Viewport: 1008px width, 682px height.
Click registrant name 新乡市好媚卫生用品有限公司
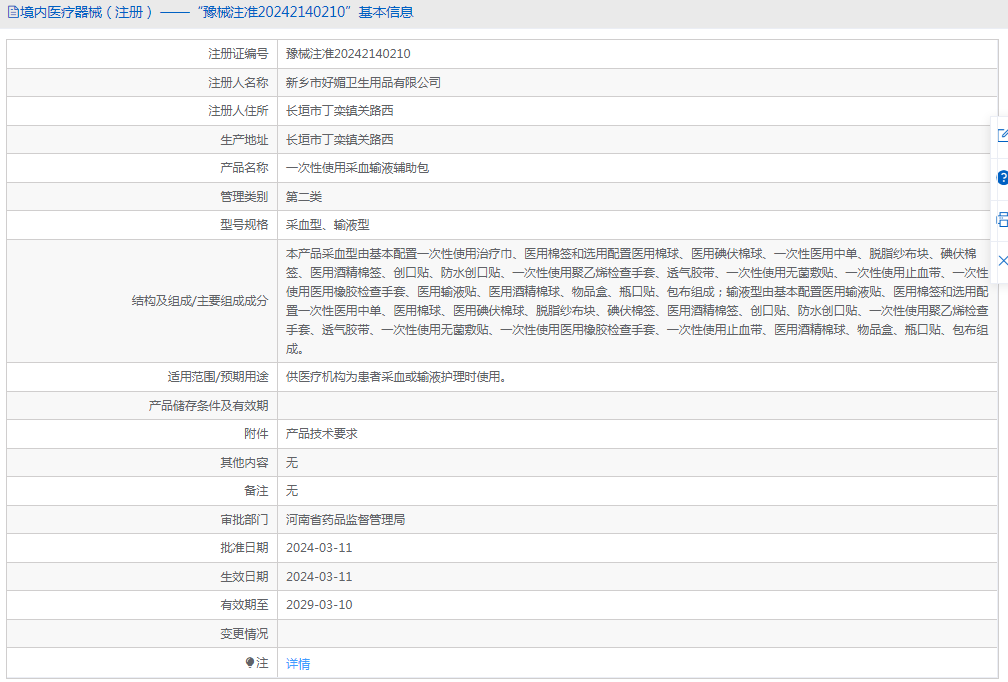click(363, 82)
